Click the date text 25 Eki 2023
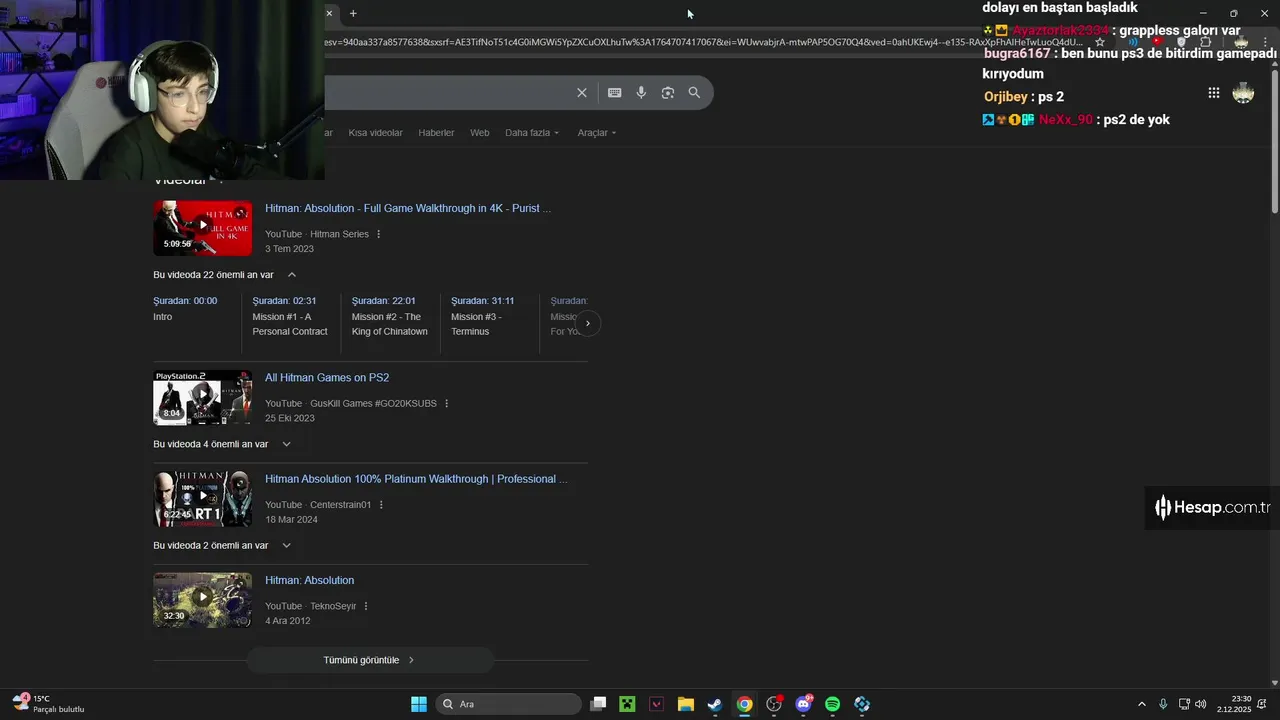 [290, 418]
